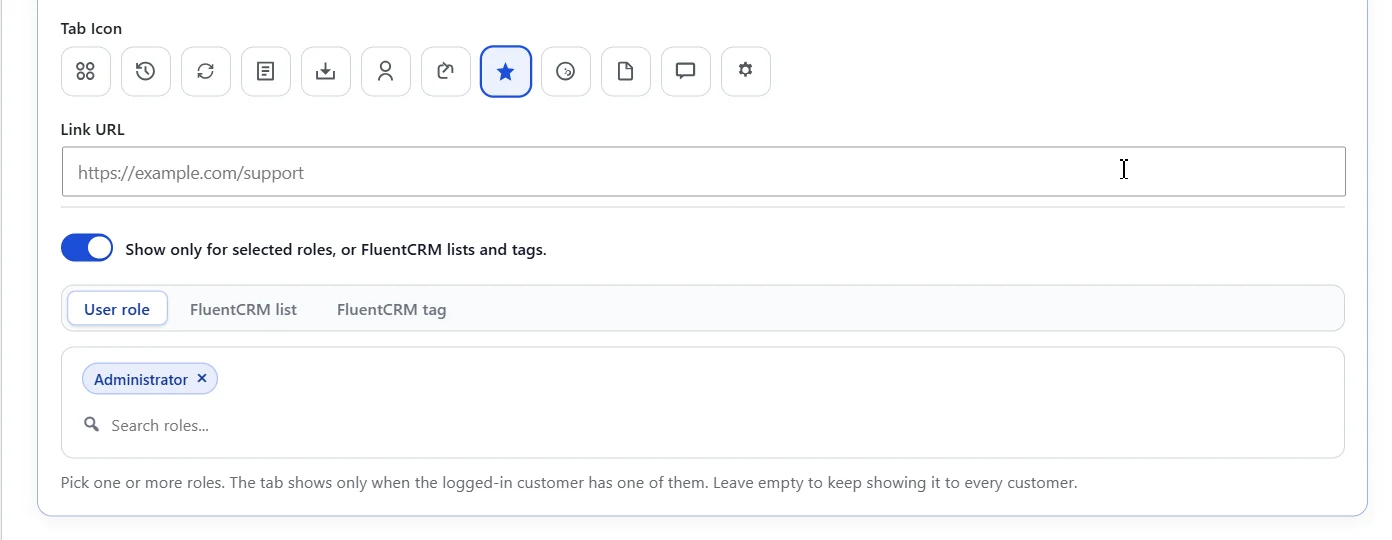This screenshot has width=1392, height=540.
Task: Choose the chat bubble tab icon
Action: (x=686, y=71)
